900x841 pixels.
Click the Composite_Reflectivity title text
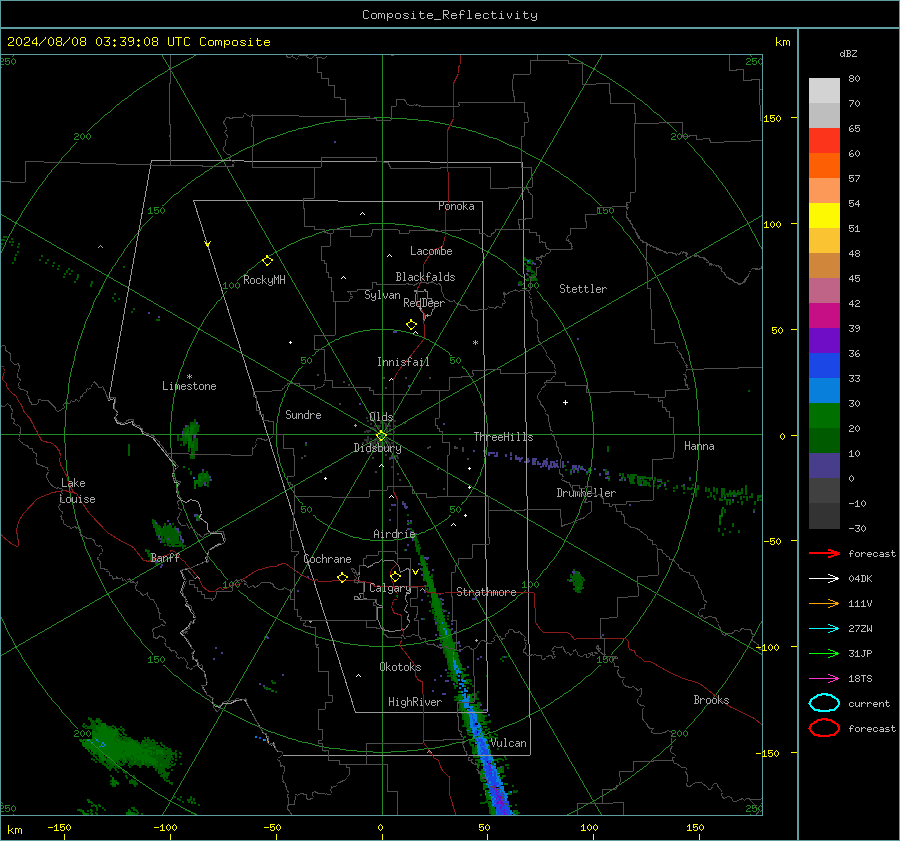click(450, 15)
